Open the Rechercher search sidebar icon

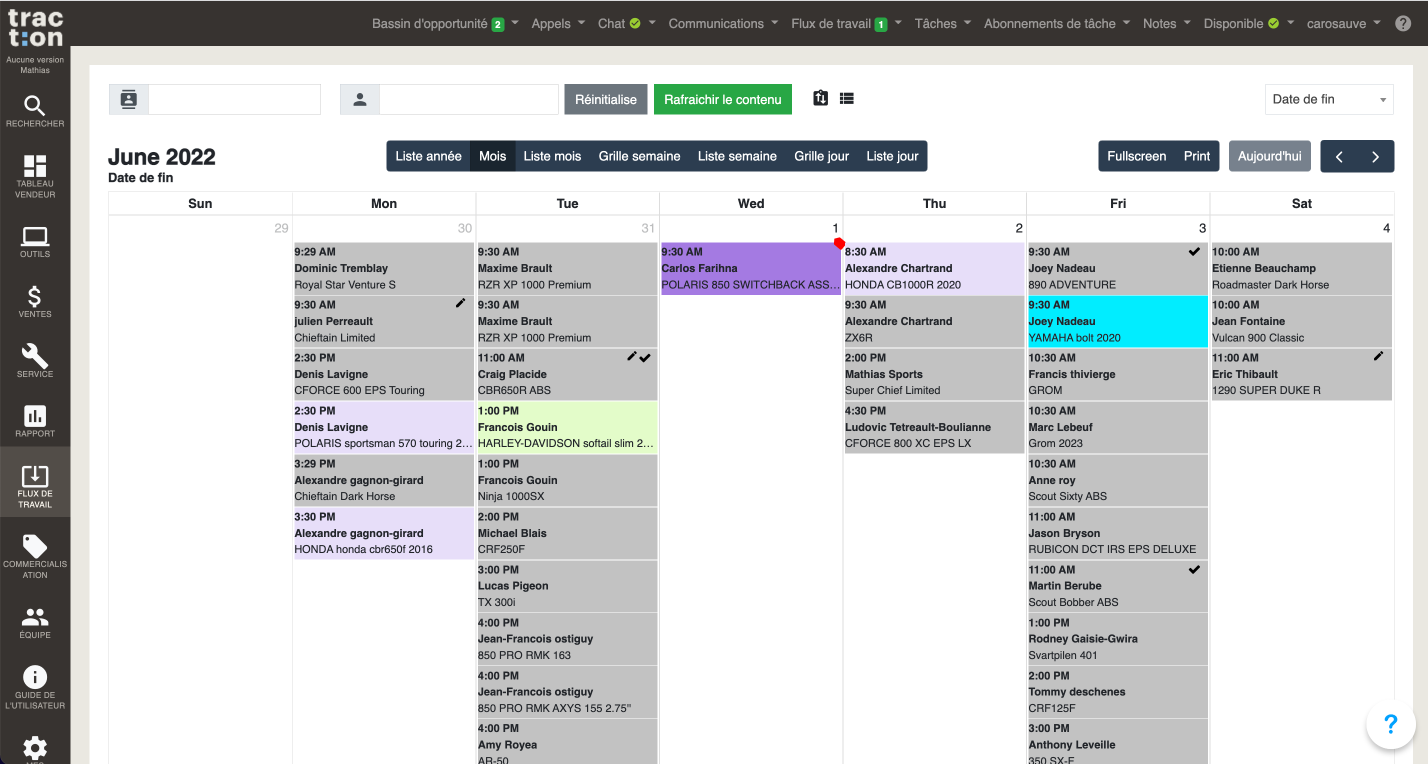(x=35, y=111)
